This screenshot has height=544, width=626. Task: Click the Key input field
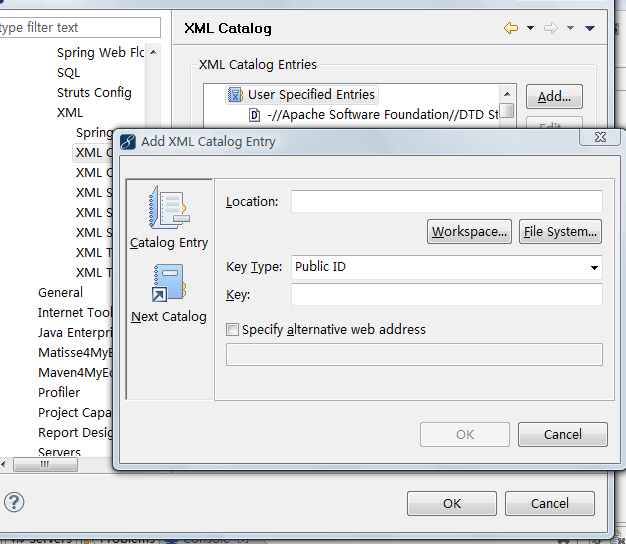[x=446, y=295]
